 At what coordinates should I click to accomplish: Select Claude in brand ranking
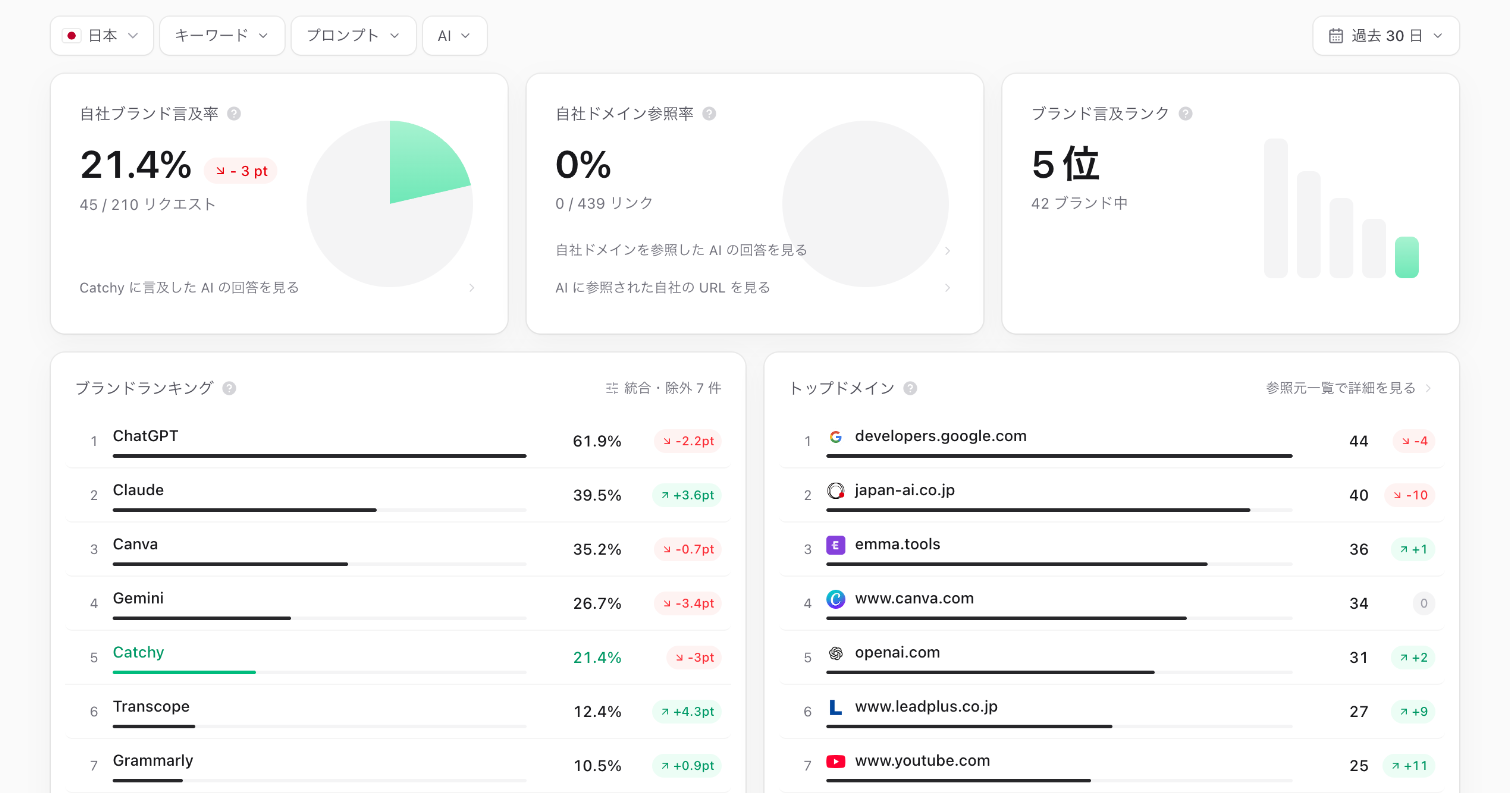pos(398,495)
